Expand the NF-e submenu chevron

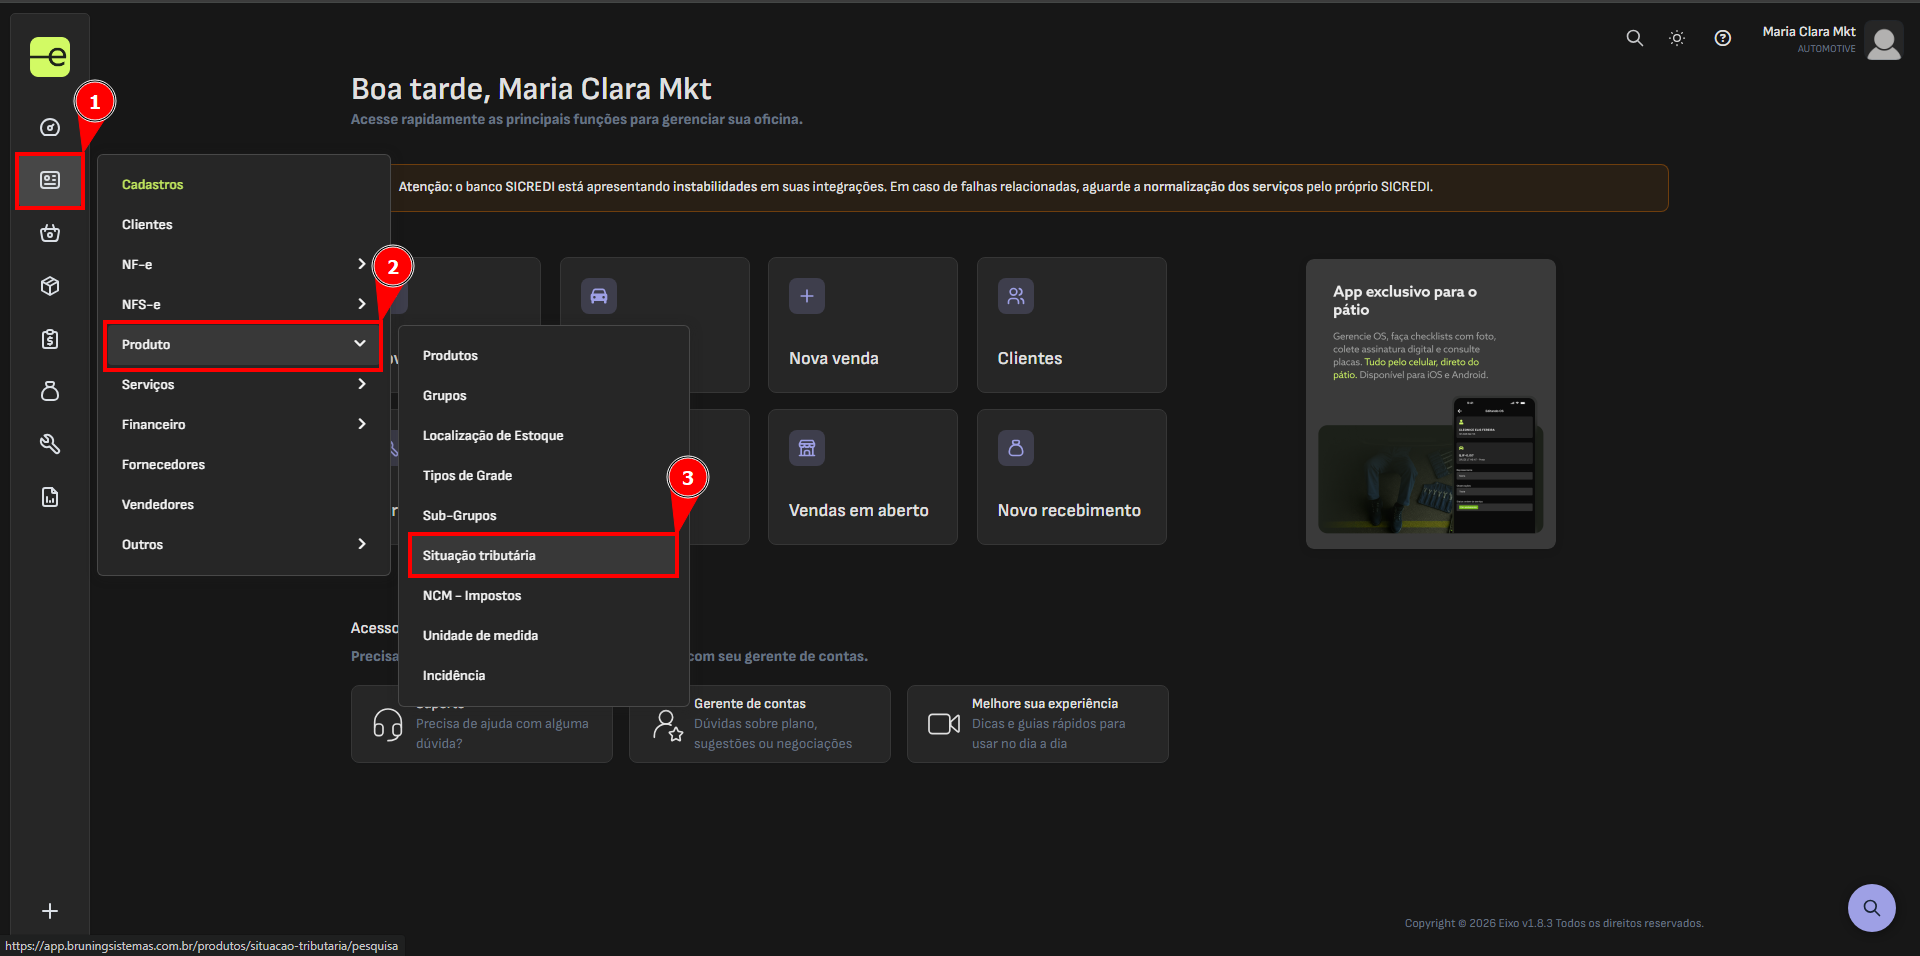361,264
